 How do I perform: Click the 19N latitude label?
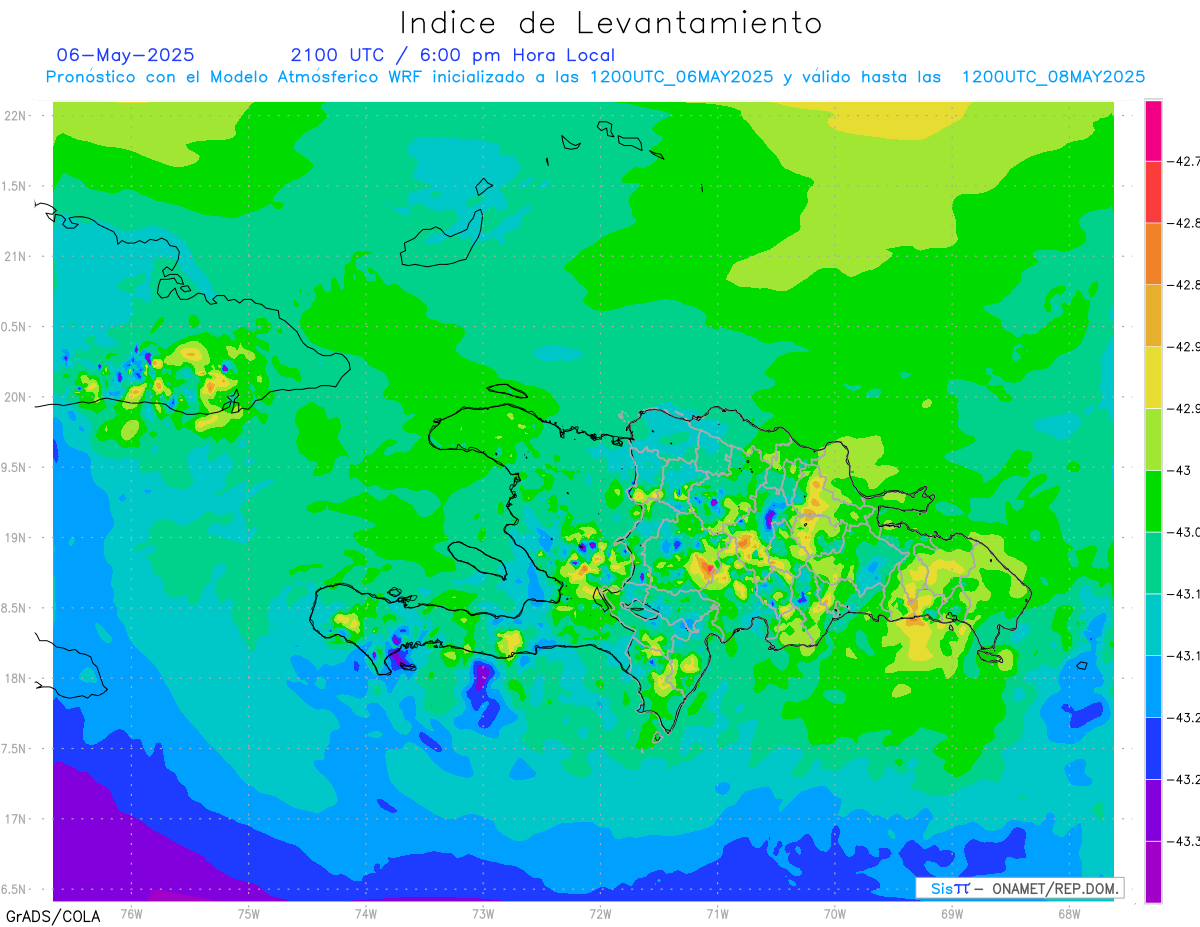(16, 538)
